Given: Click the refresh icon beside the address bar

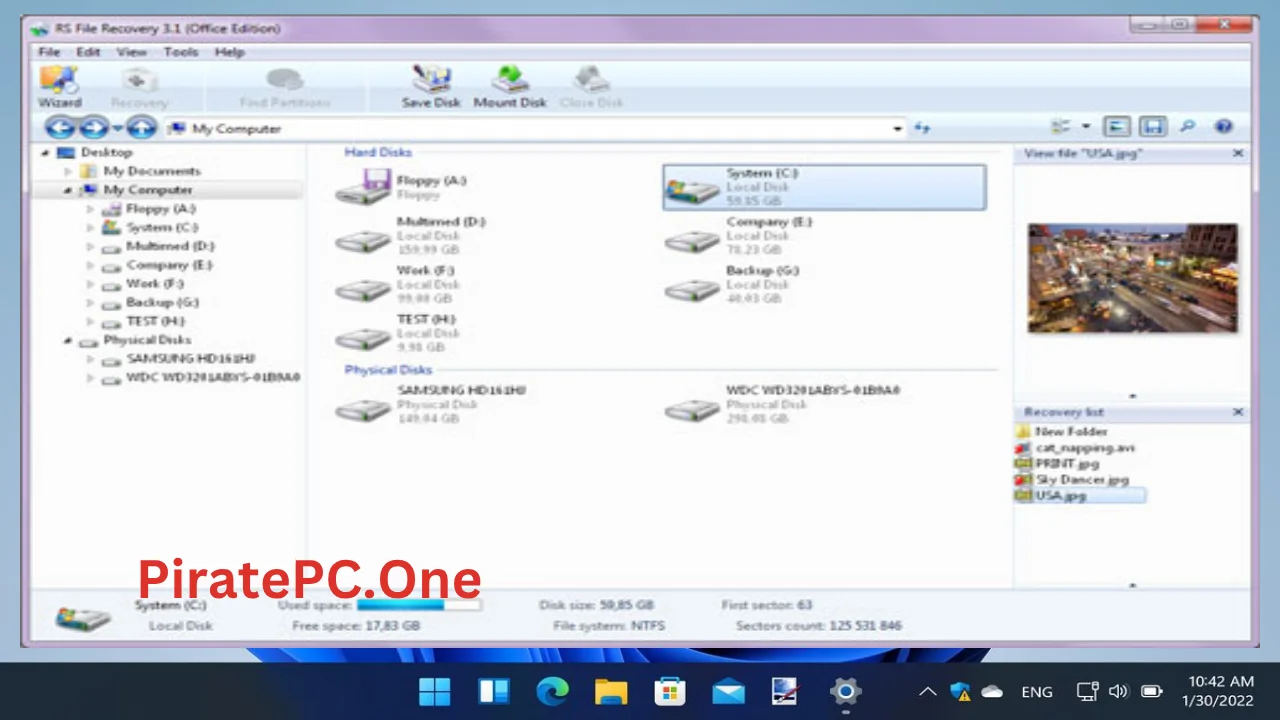Looking at the screenshot, I should click(922, 128).
